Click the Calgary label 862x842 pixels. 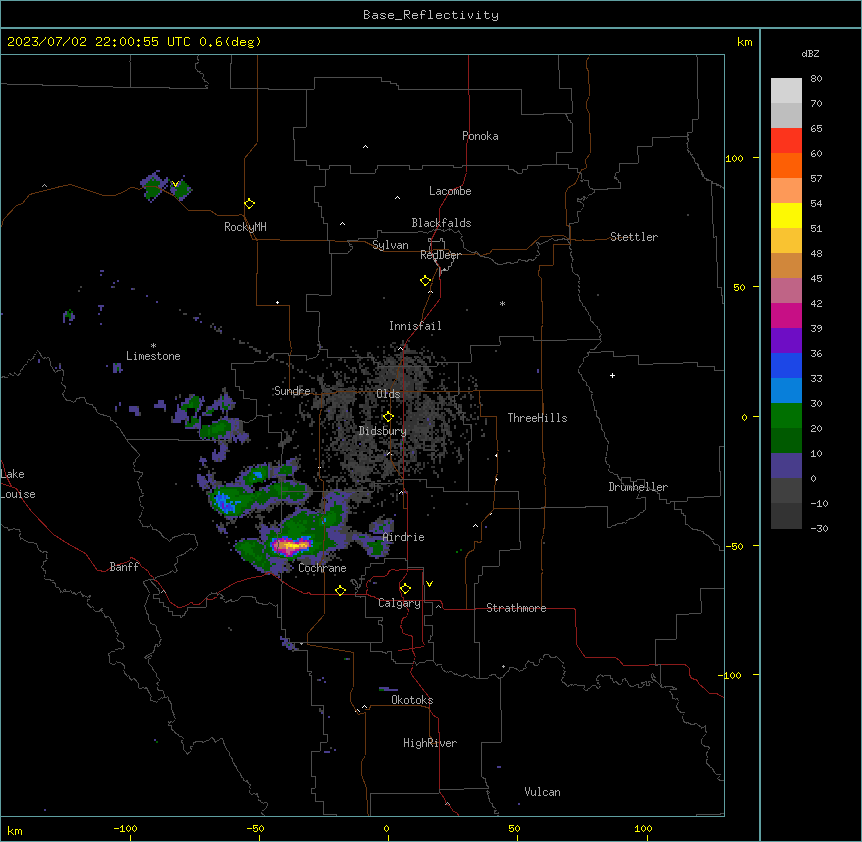coord(400,603)
